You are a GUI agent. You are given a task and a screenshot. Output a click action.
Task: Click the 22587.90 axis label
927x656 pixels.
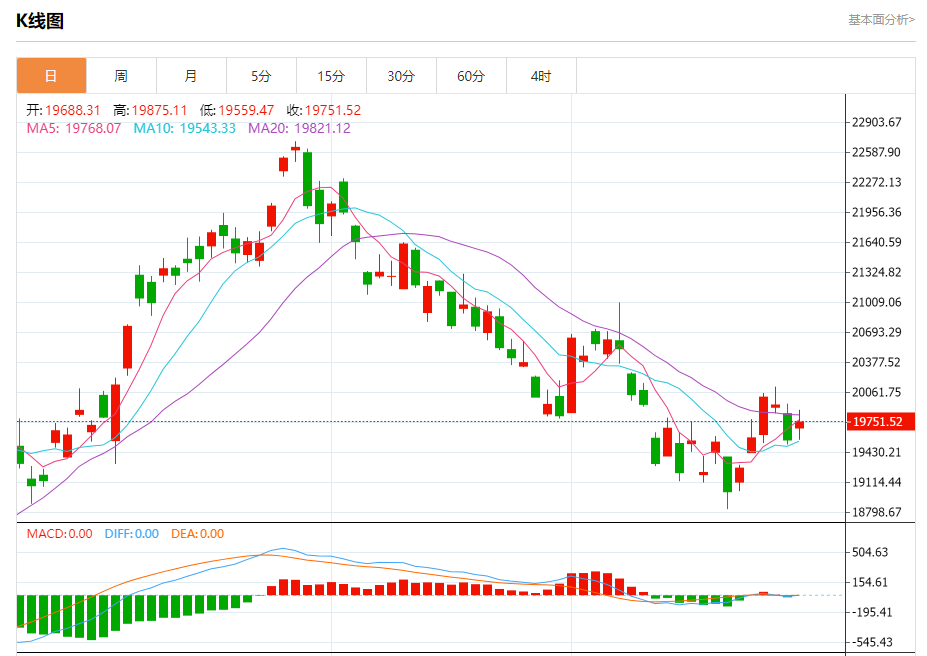876,152
